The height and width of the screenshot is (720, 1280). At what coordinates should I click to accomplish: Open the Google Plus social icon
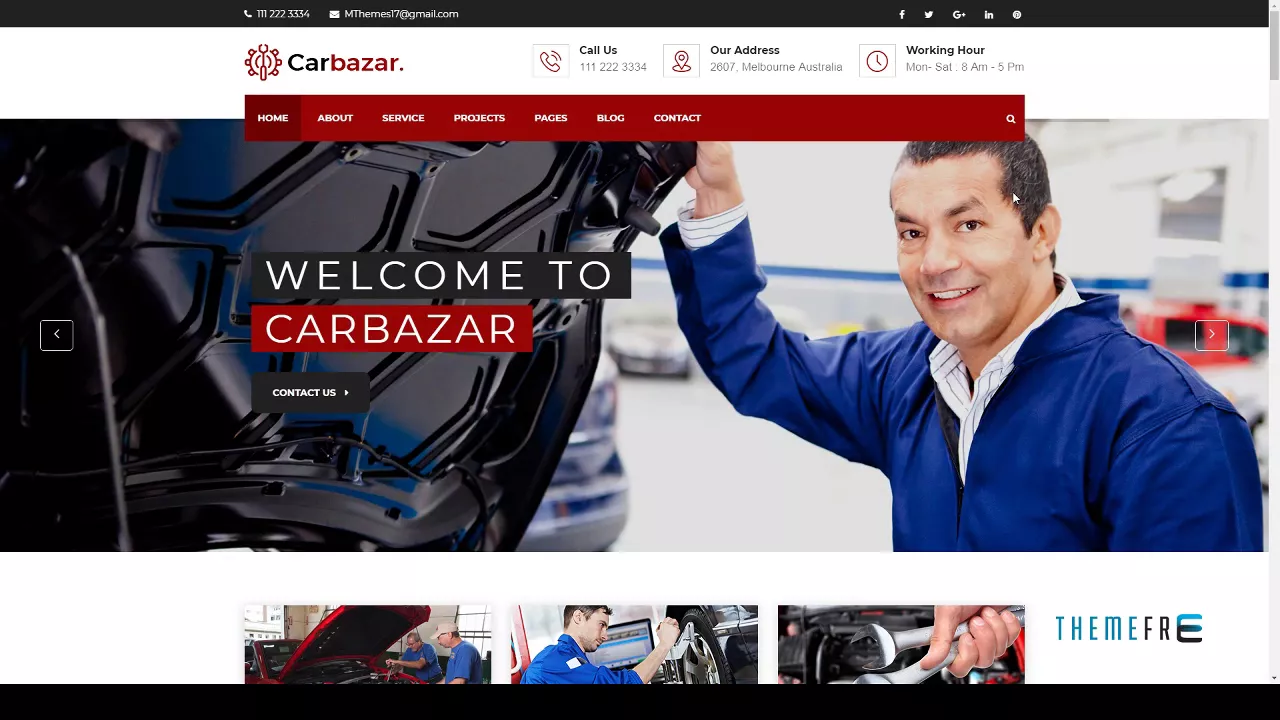(x=959, y=14)
